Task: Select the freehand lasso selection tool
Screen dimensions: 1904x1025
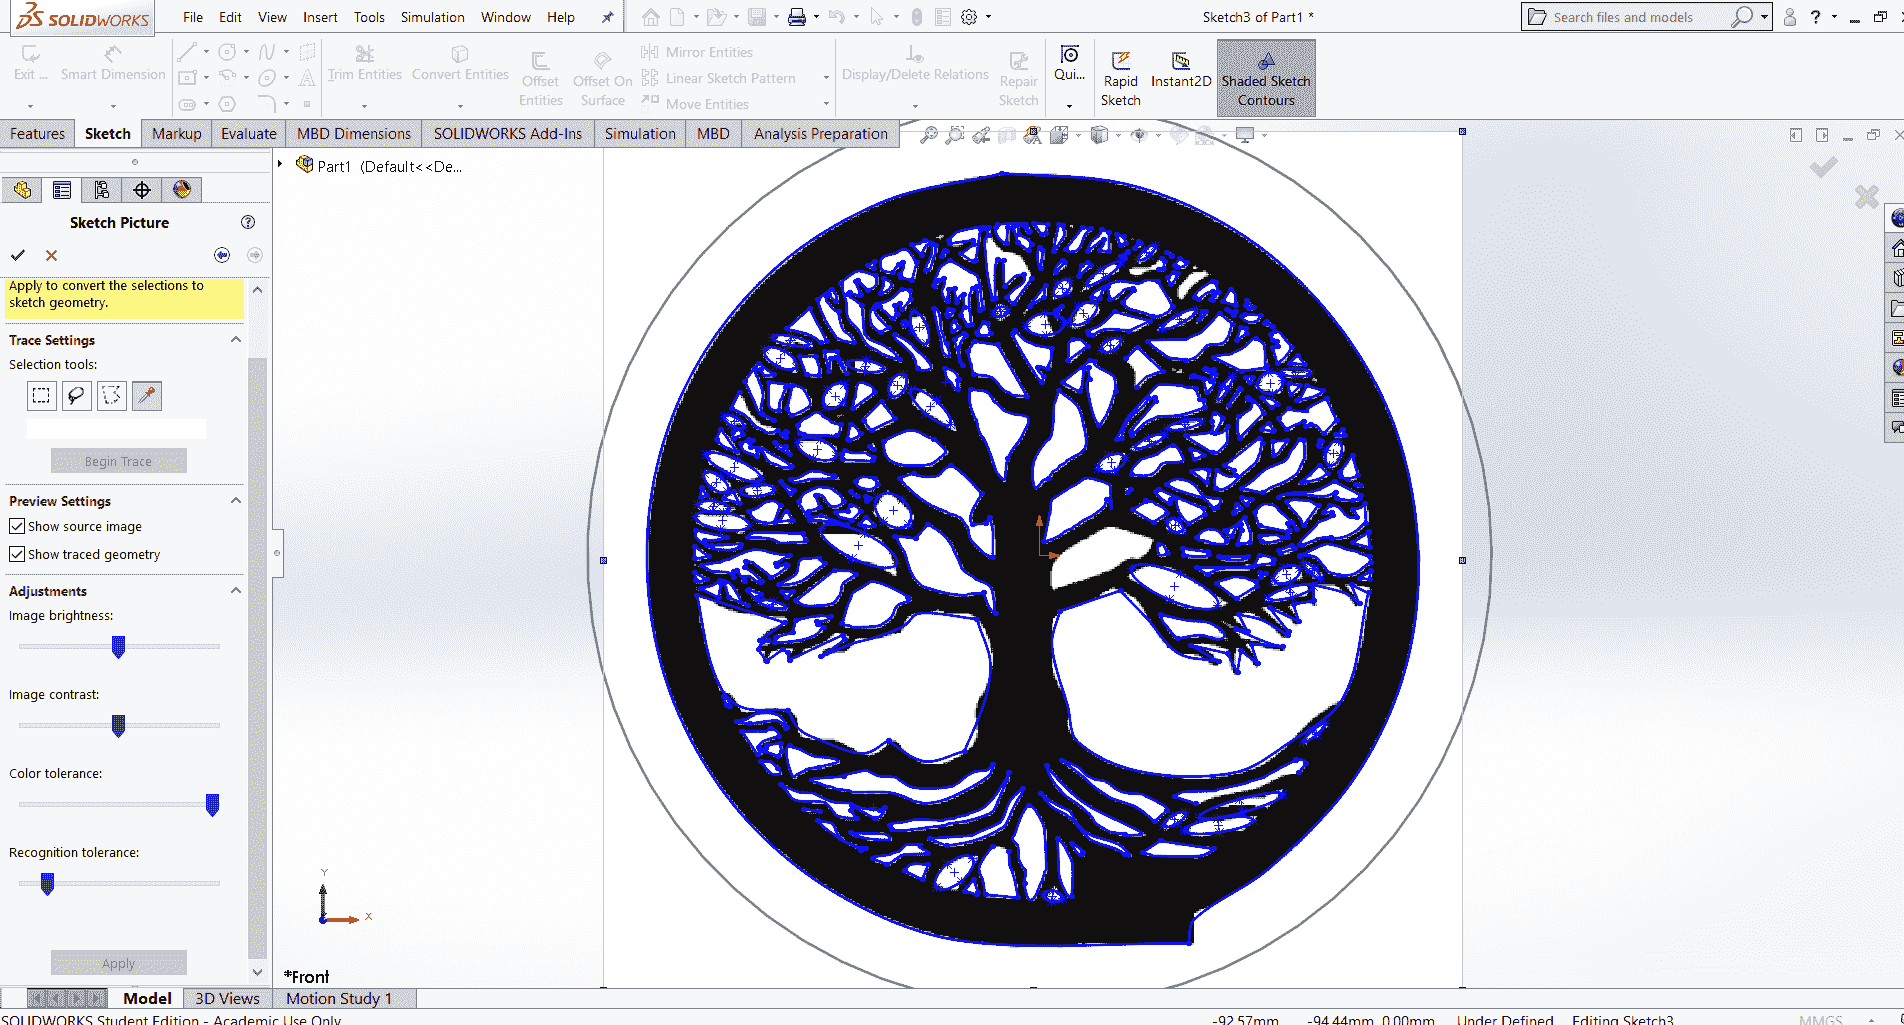Action: pos(76,396)
